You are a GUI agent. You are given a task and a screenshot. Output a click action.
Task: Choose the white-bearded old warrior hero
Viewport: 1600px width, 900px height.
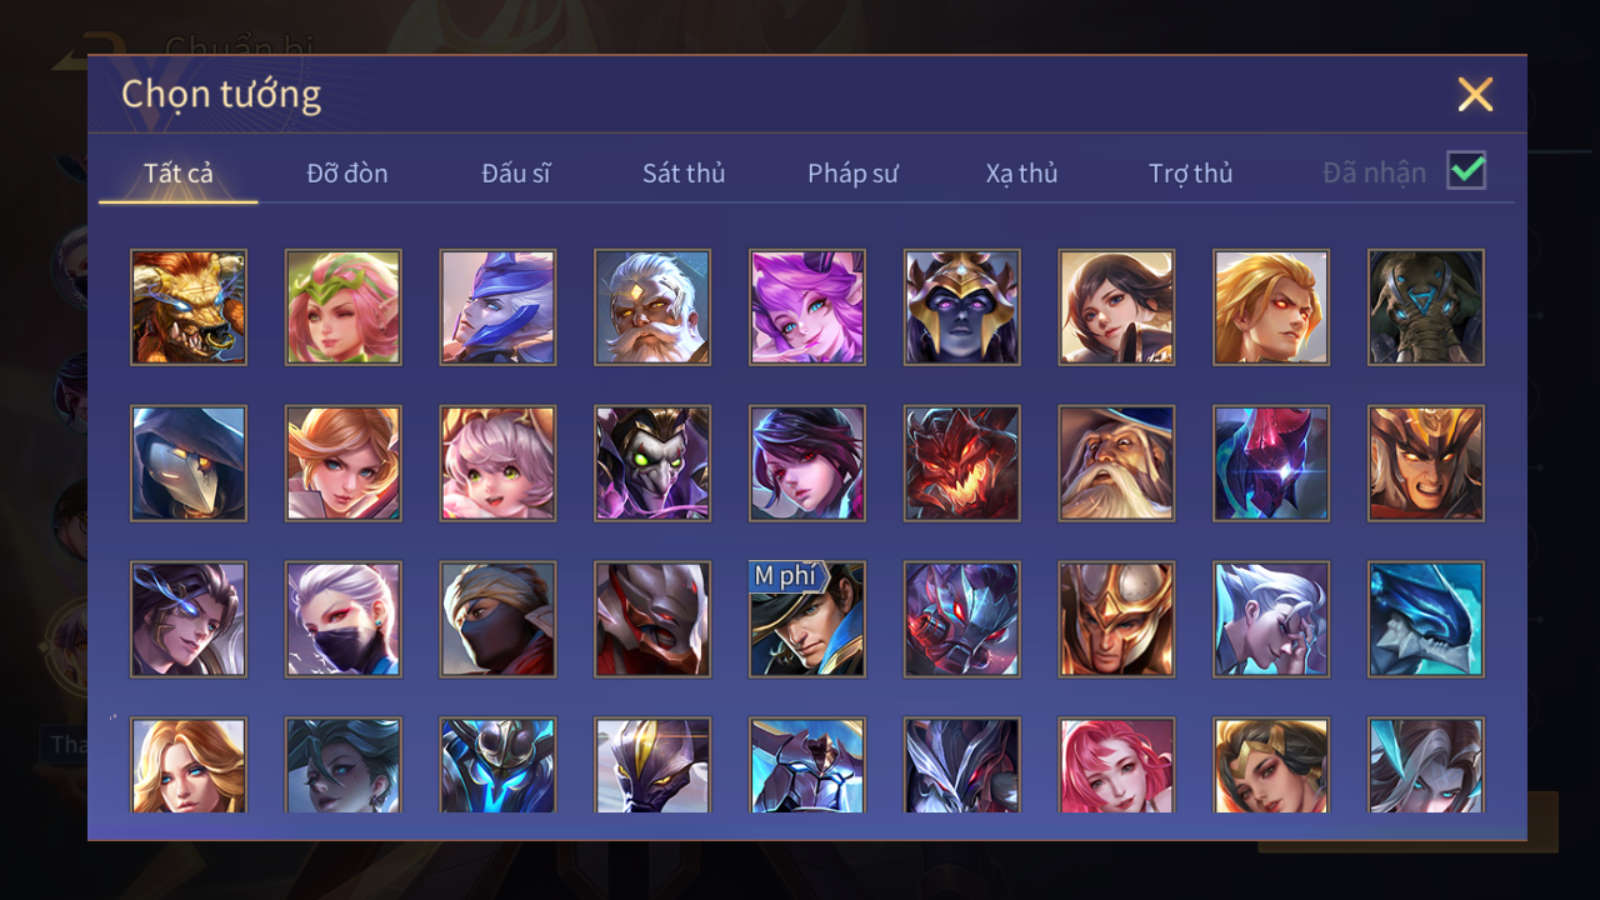[x=652, y=307]
